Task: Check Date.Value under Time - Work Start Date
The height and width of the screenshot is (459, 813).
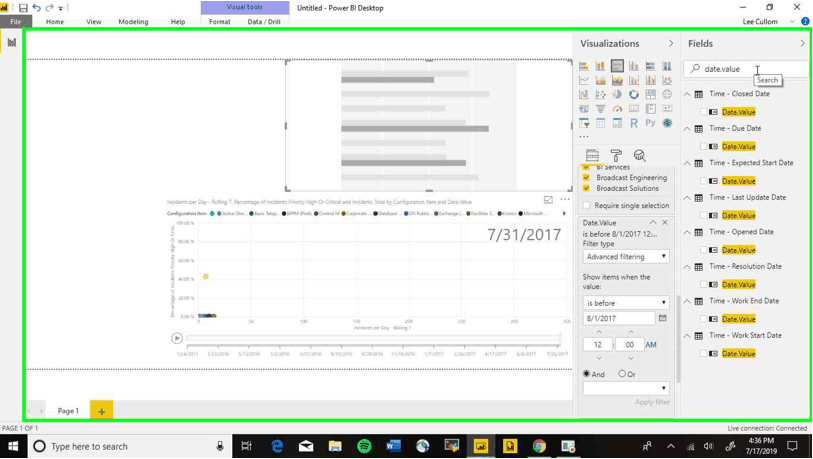Action: [x=703, y=354]
